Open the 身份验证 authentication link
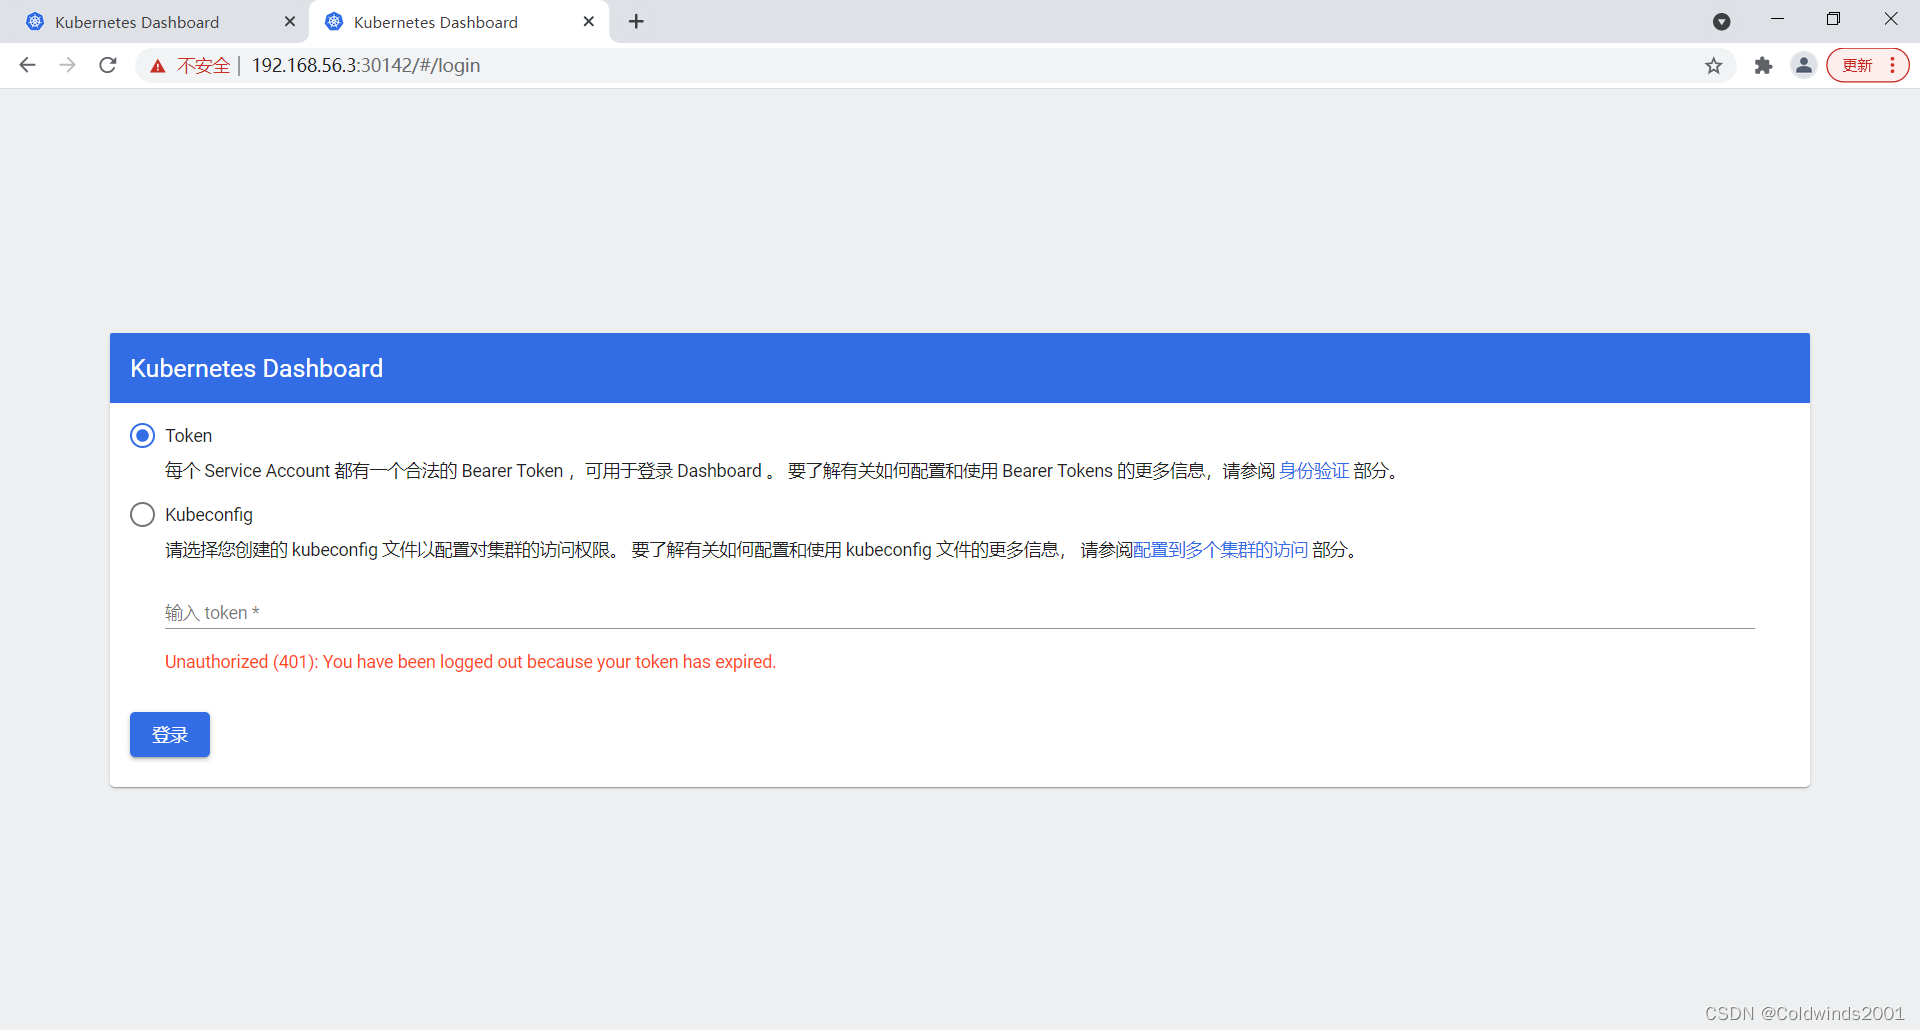The image size is (1920, 1030). coord(1314,470)
